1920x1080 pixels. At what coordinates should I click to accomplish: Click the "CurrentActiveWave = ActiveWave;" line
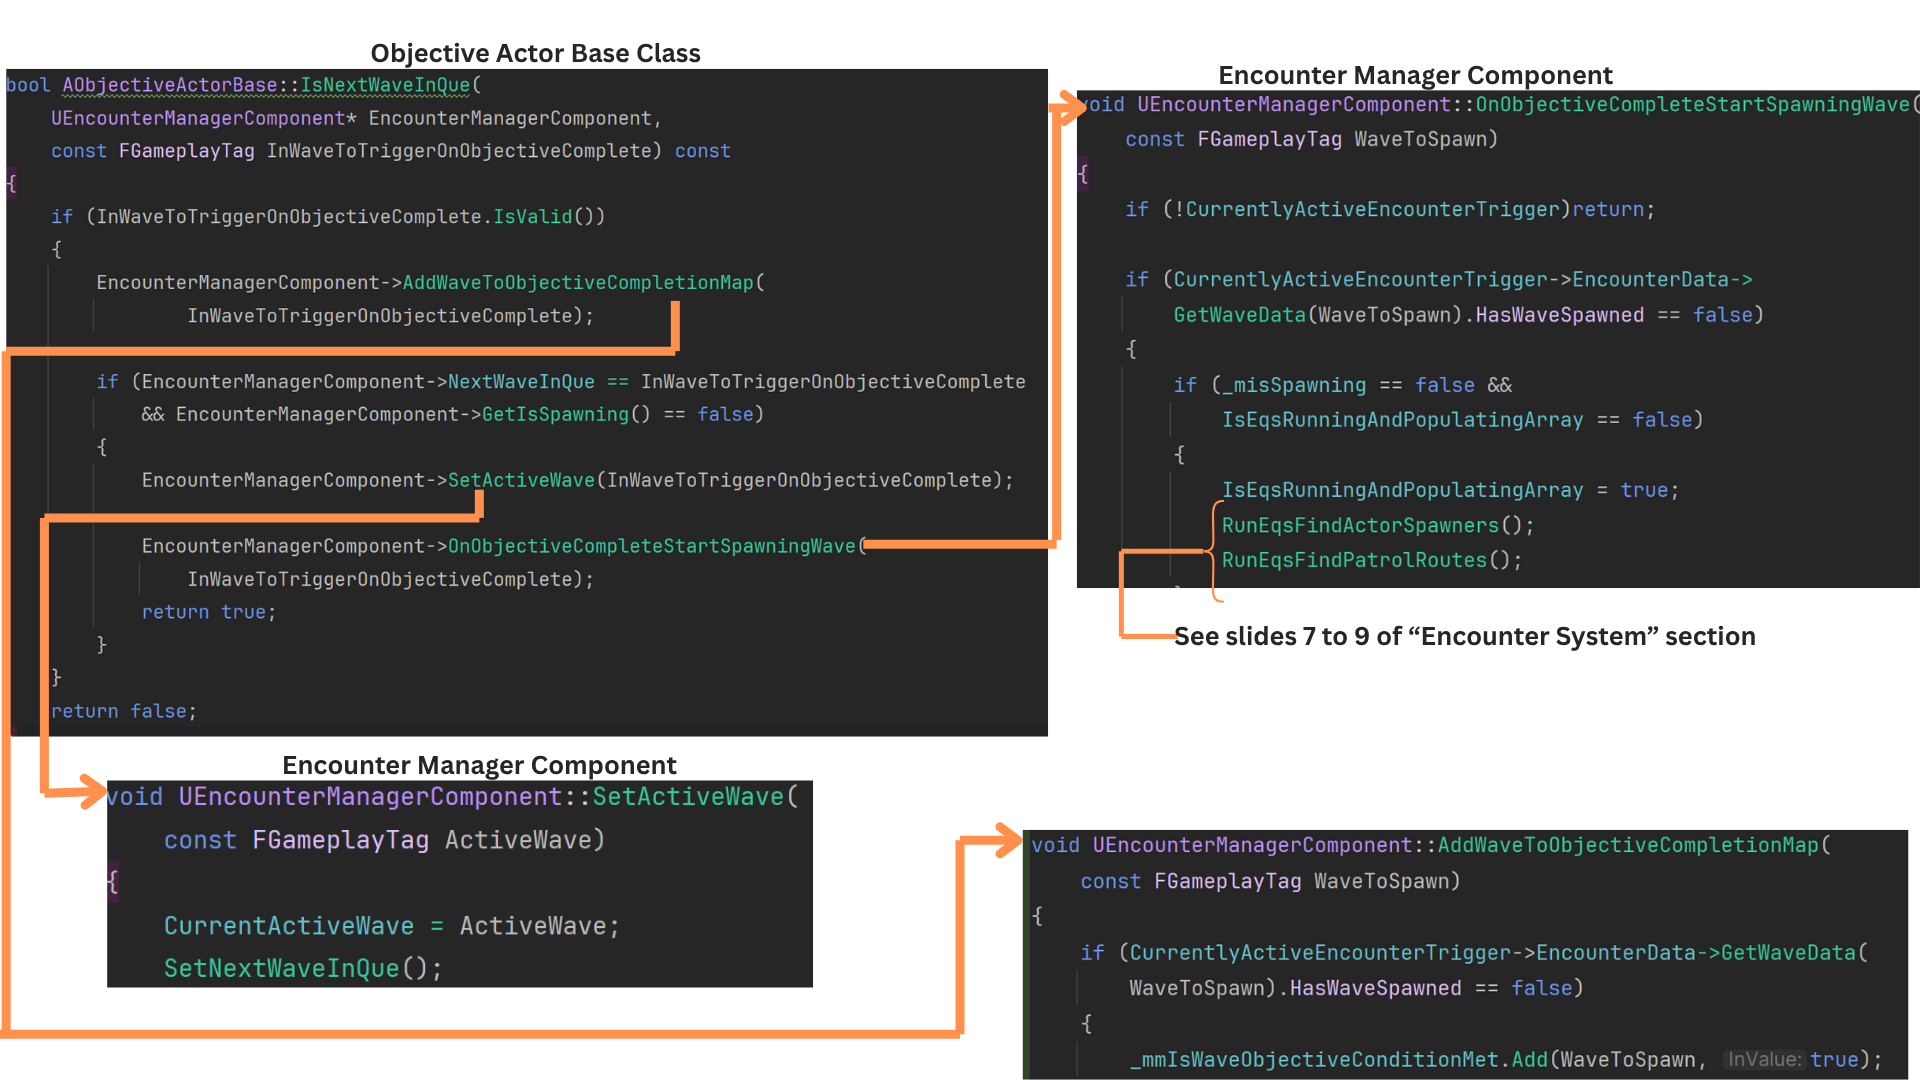point(391,926)
